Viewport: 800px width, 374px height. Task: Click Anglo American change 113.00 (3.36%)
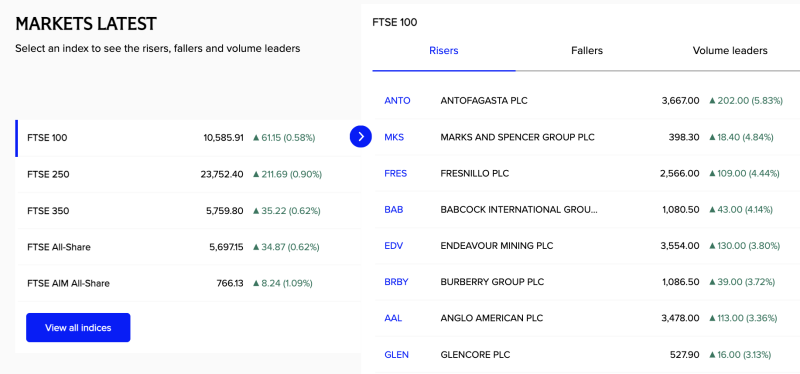tap(743, 318)
